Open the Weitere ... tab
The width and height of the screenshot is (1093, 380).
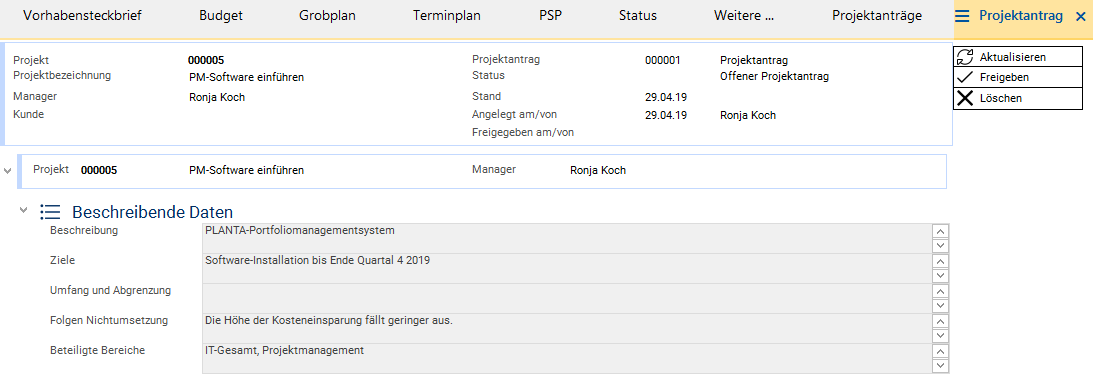tap(744, 16)
